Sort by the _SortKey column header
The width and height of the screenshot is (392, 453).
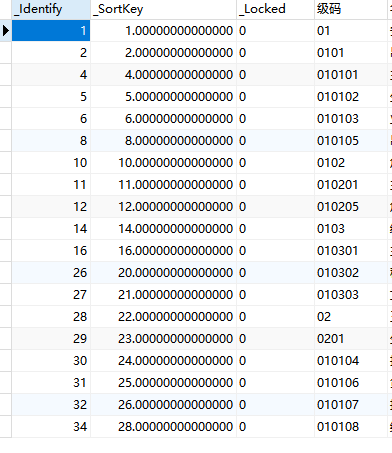(x=163, y=9)
